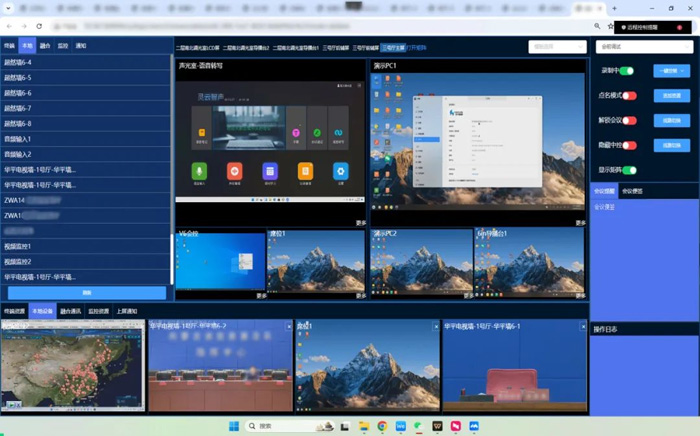Switch to the 融合通讯 bottom tab
700x436 pixels.
[70, 311]
